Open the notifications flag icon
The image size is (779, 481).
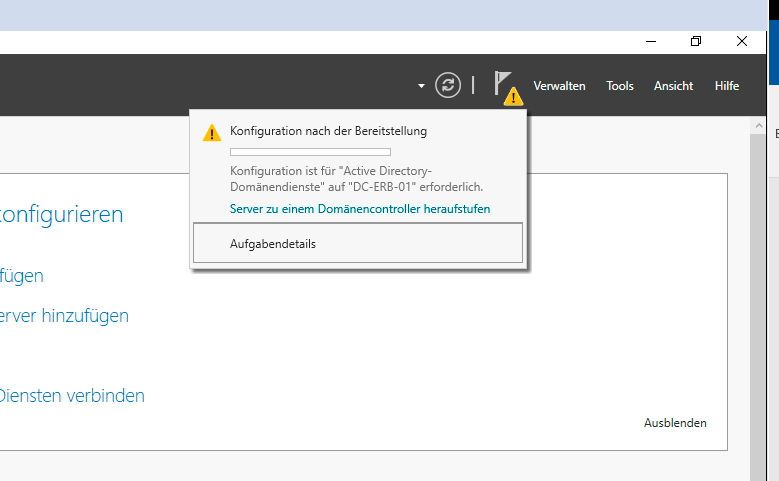[x=508, y=88]
